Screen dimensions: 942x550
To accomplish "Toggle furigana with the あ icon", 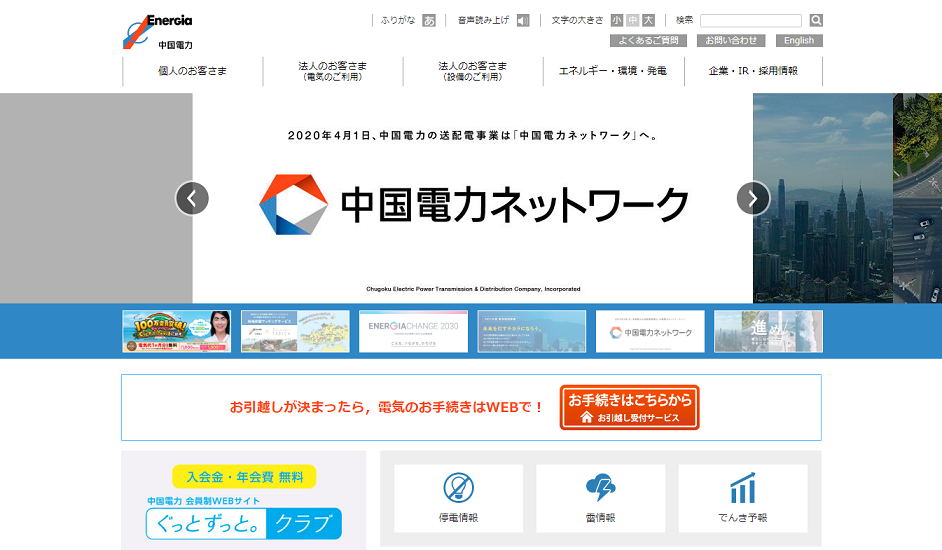I will [x=429, y=20].
